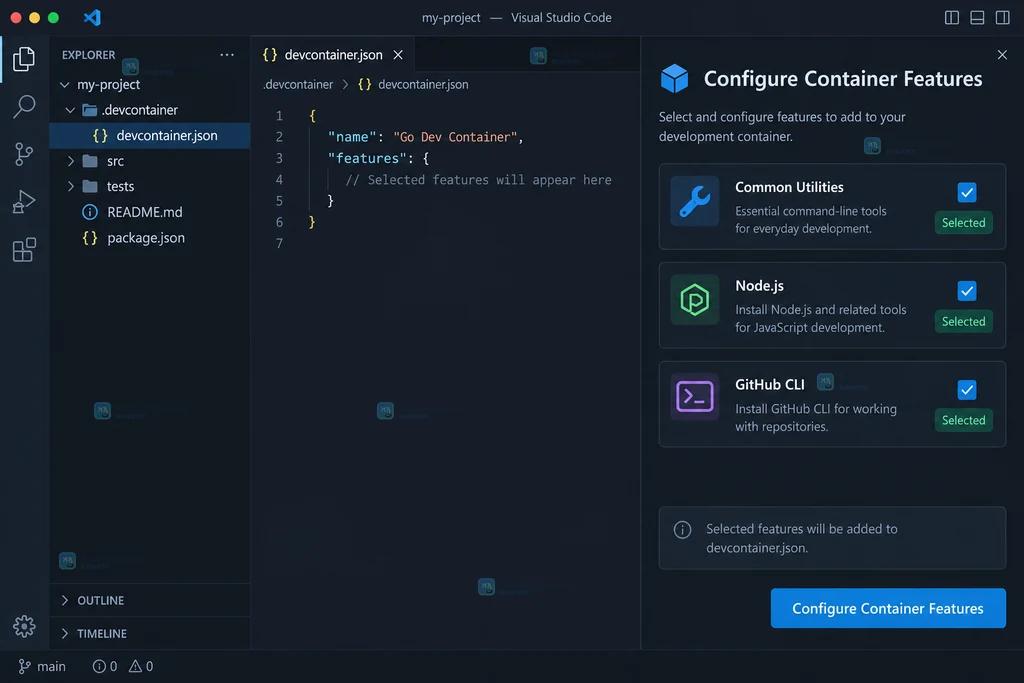Click devcontainer.json breadcrumb segment

click(413, 84)
